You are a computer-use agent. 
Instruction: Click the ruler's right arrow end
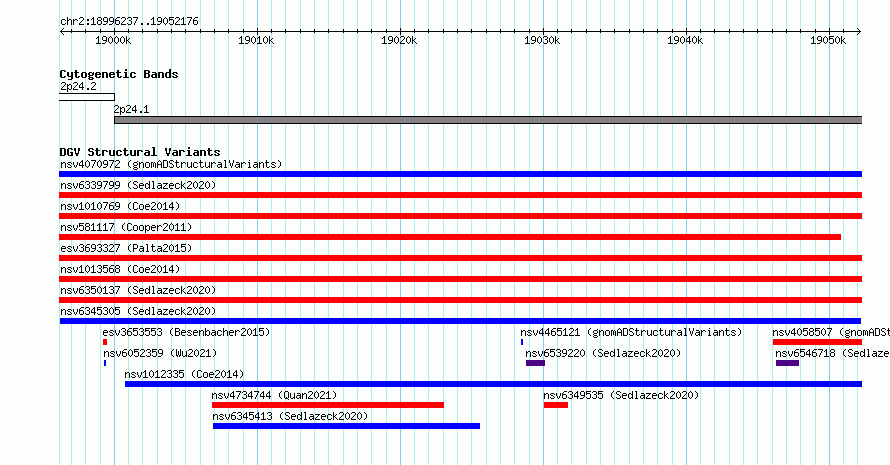tap(859, 32)
